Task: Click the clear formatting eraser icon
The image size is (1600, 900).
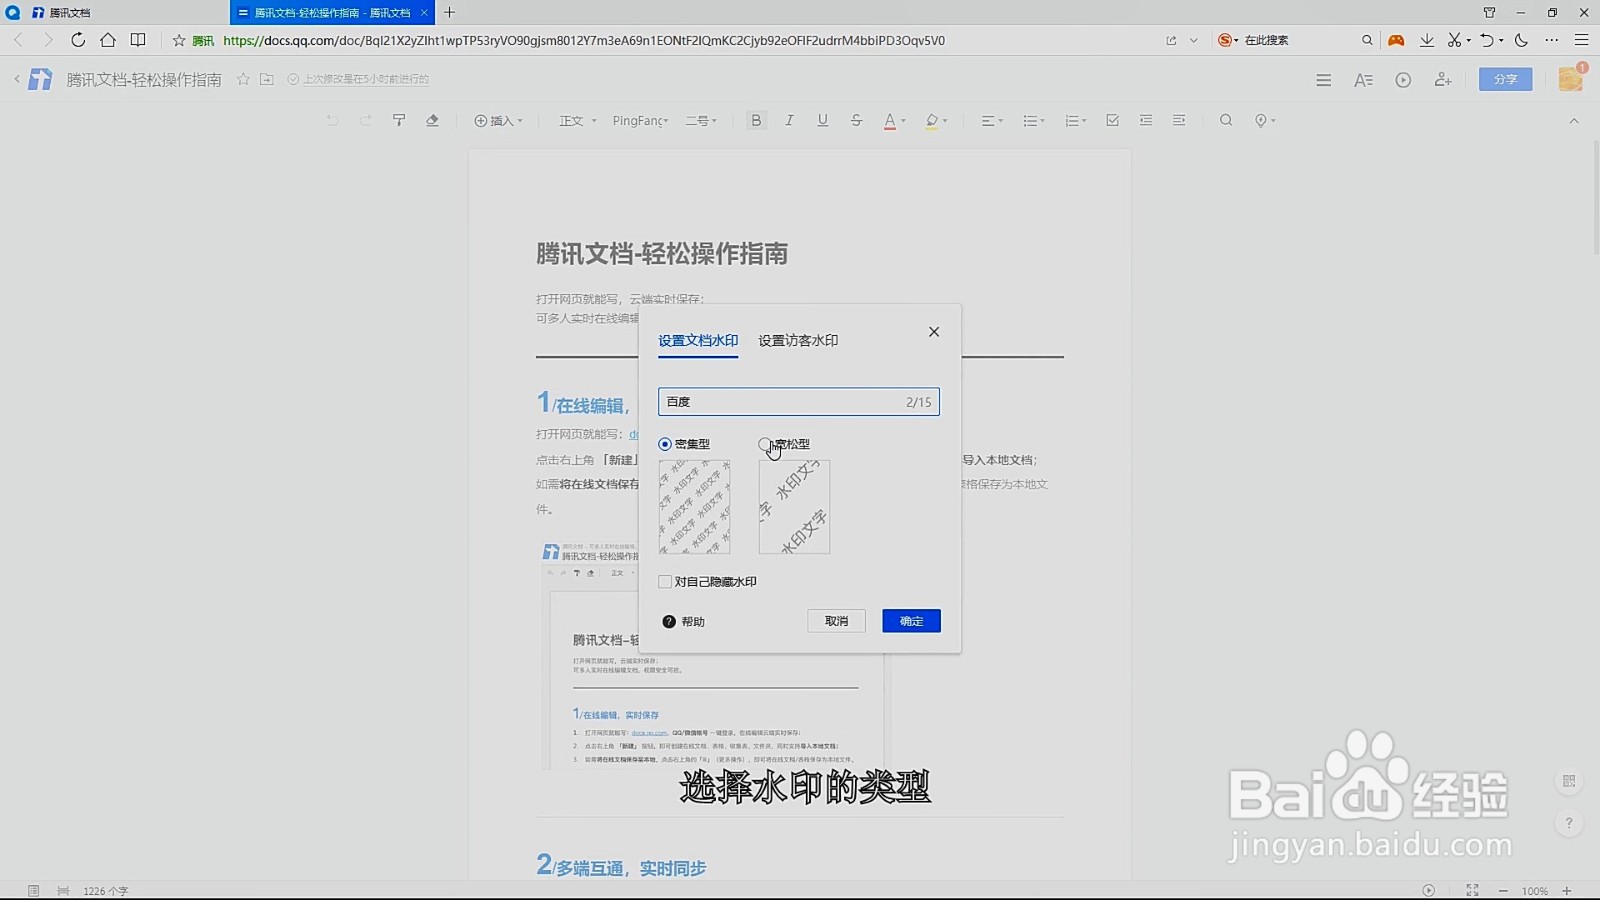Action: tap(432, 121)
